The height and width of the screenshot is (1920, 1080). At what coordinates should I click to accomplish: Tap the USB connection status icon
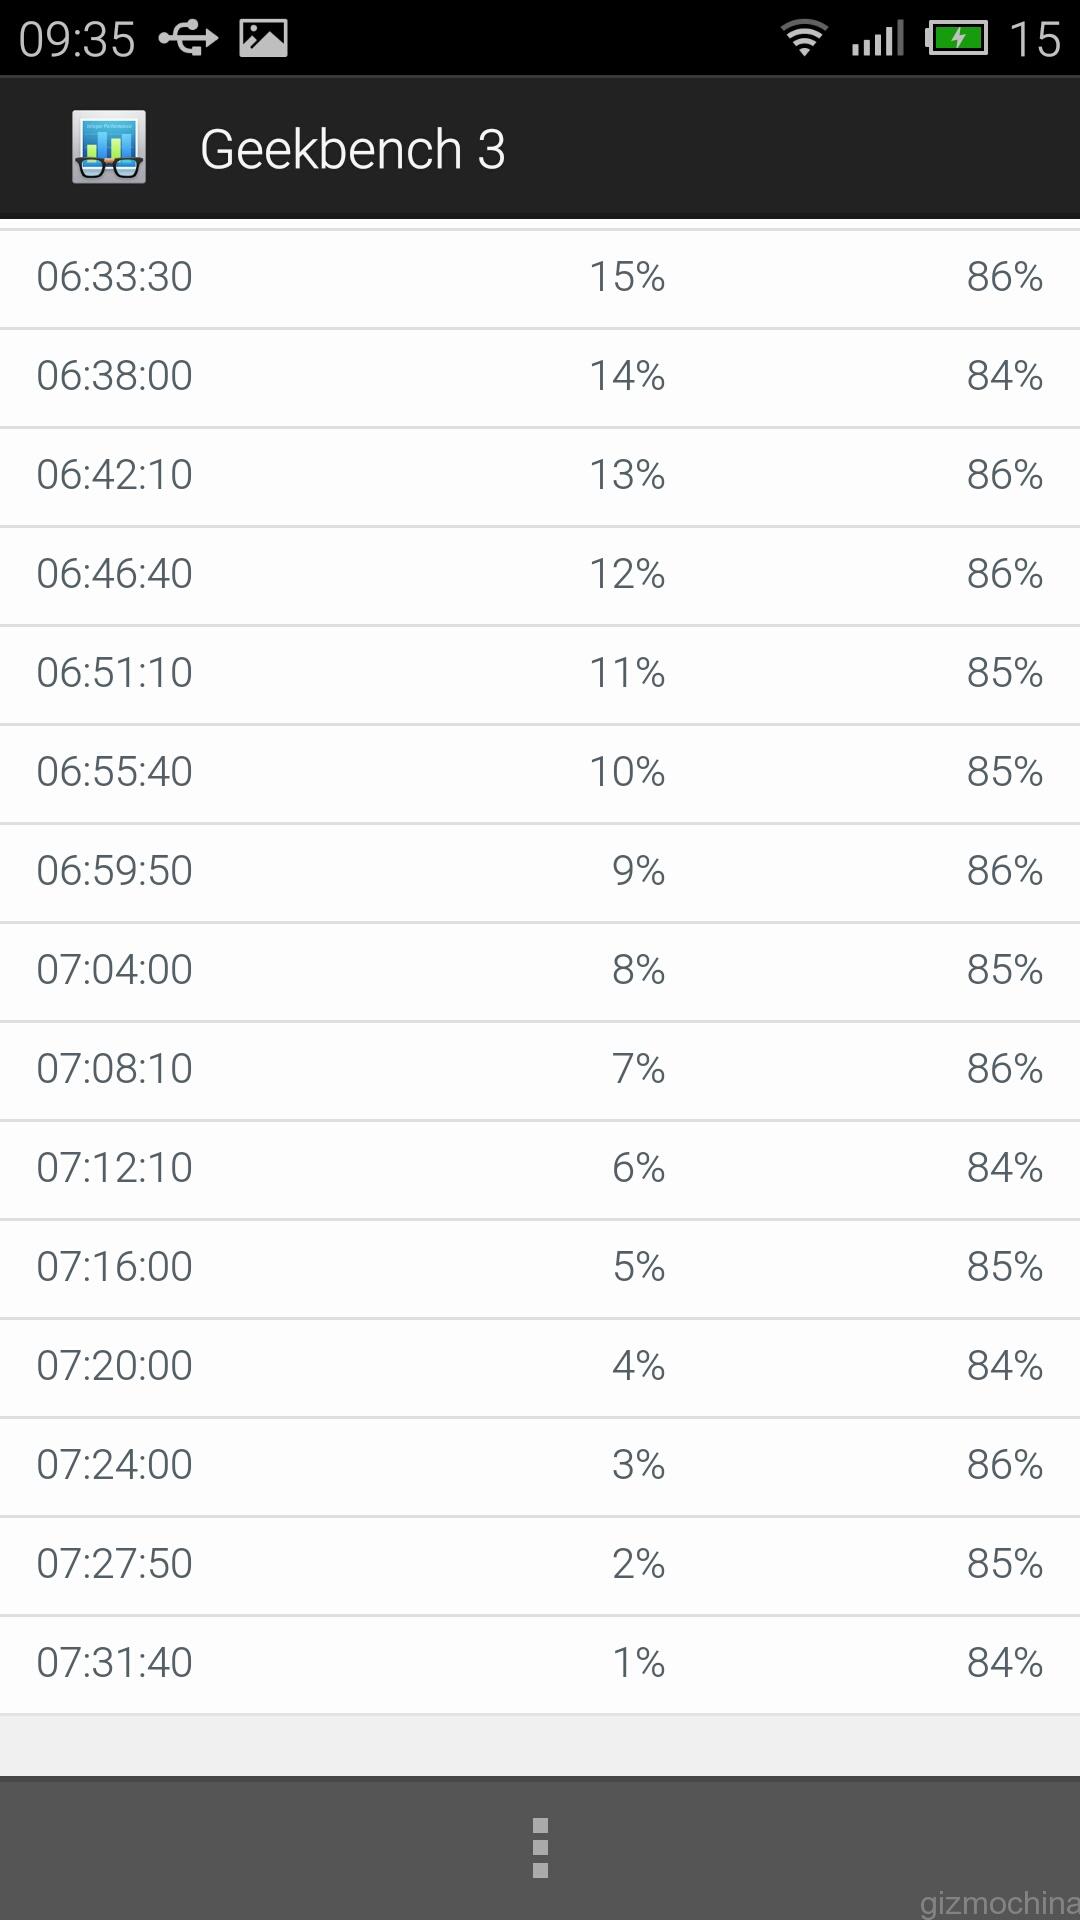pos(188,38)
